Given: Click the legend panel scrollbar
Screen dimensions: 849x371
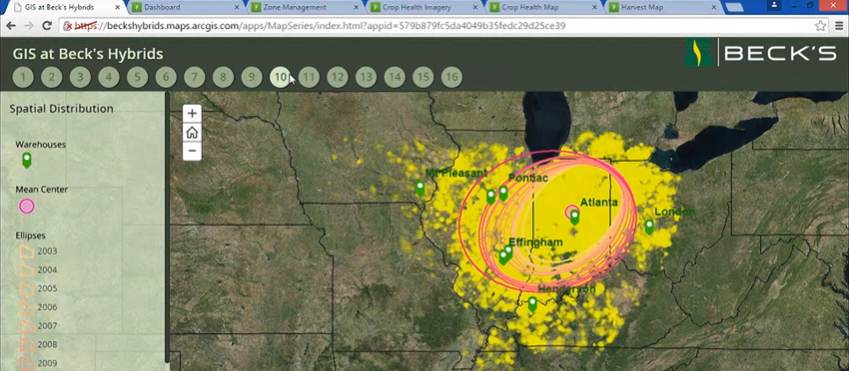Looking at the screenshot, I should 167,227.
